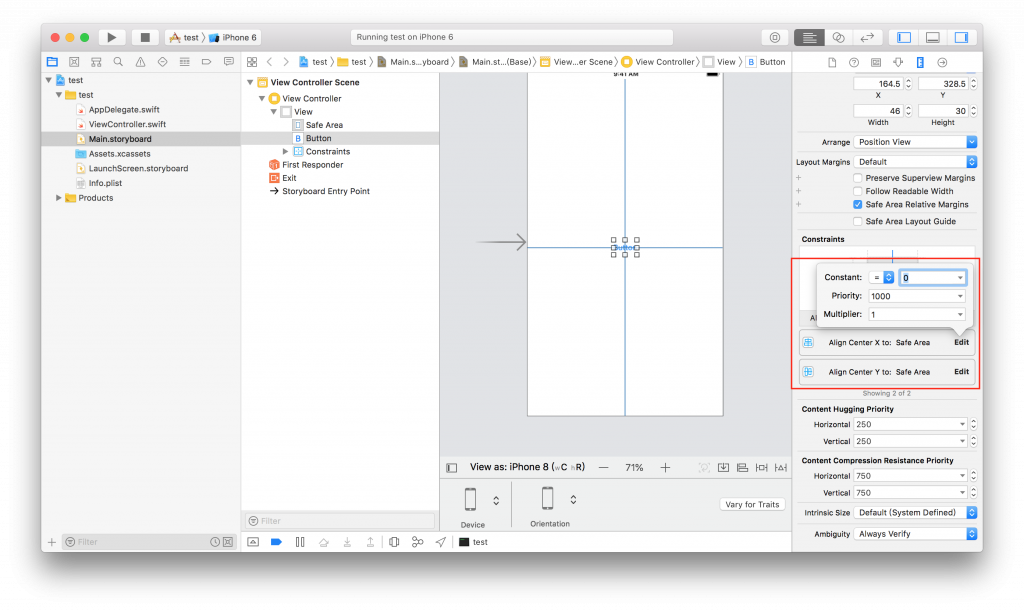Image resolution: width=1024 pixels, height=611 pixels.
Task: Check Safe Area Layout Guide
Action: tap(857, 221)
